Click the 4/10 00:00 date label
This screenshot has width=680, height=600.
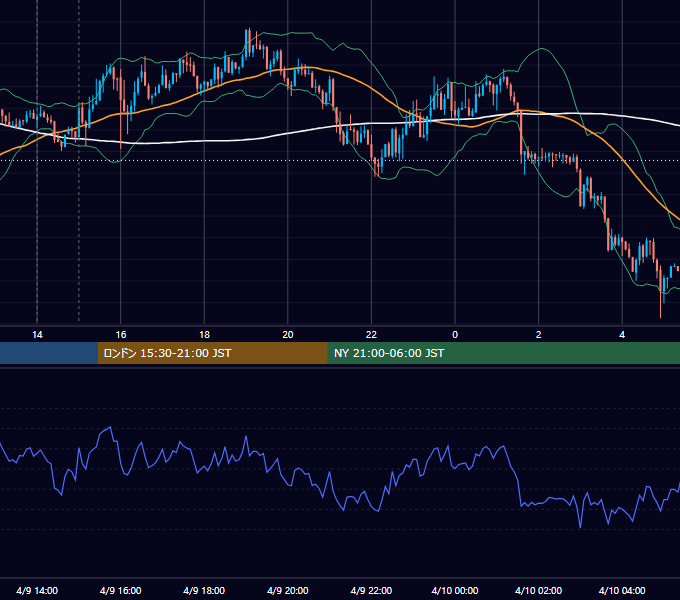point(455,590)
